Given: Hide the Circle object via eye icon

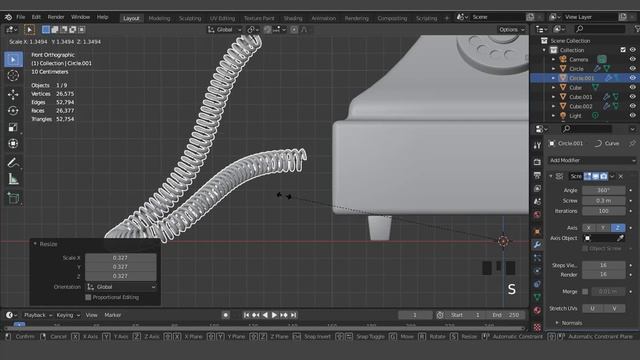Looking at the screenshot, I should 633,69.
